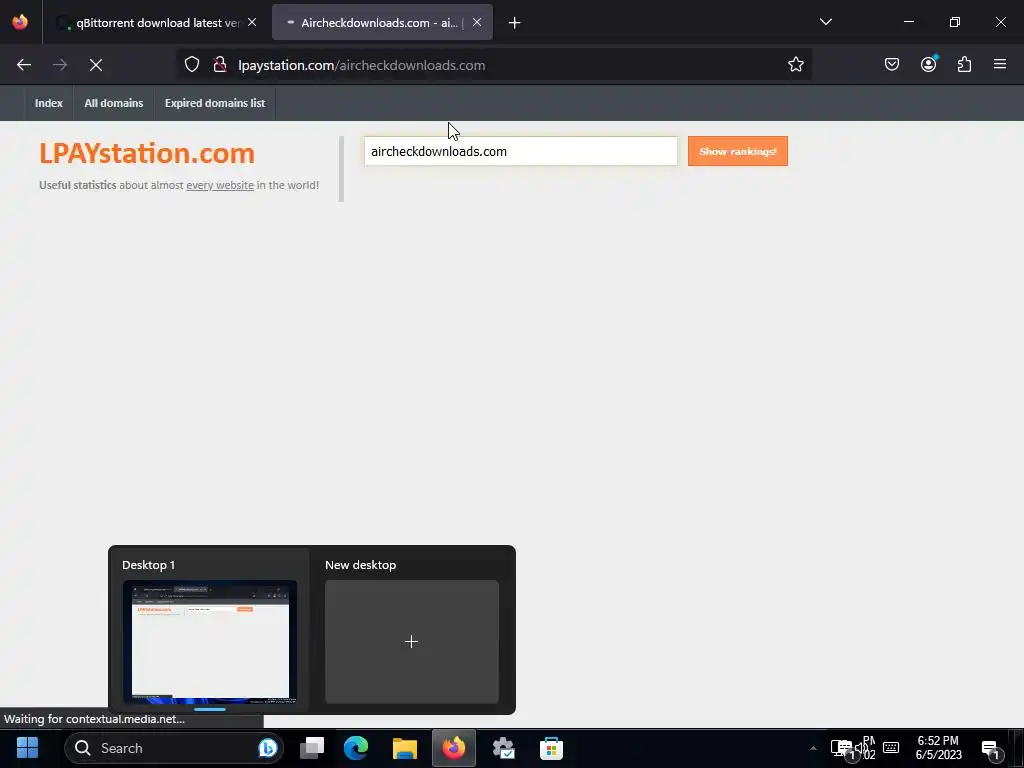
Task: Click the insecure connection padlock icon
Action: coord(220,65)
